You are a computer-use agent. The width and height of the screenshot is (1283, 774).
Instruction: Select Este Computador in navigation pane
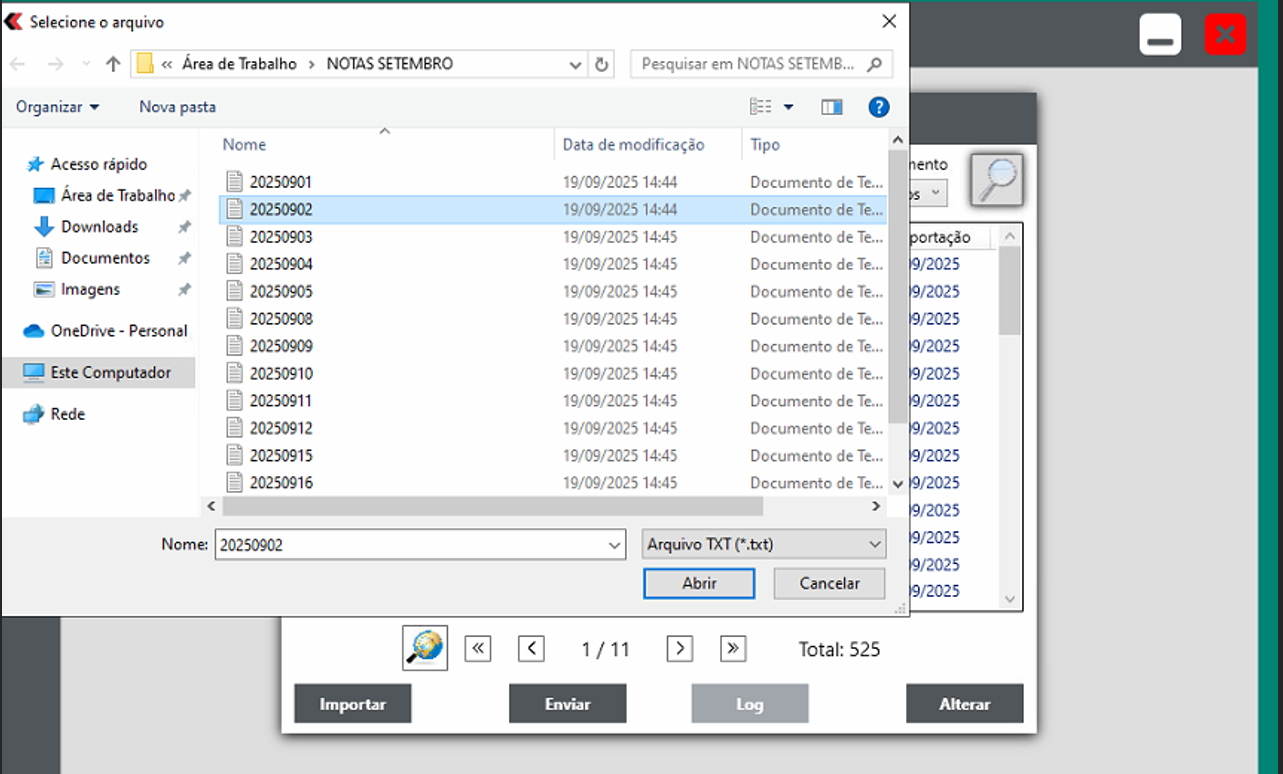[110, 373]
